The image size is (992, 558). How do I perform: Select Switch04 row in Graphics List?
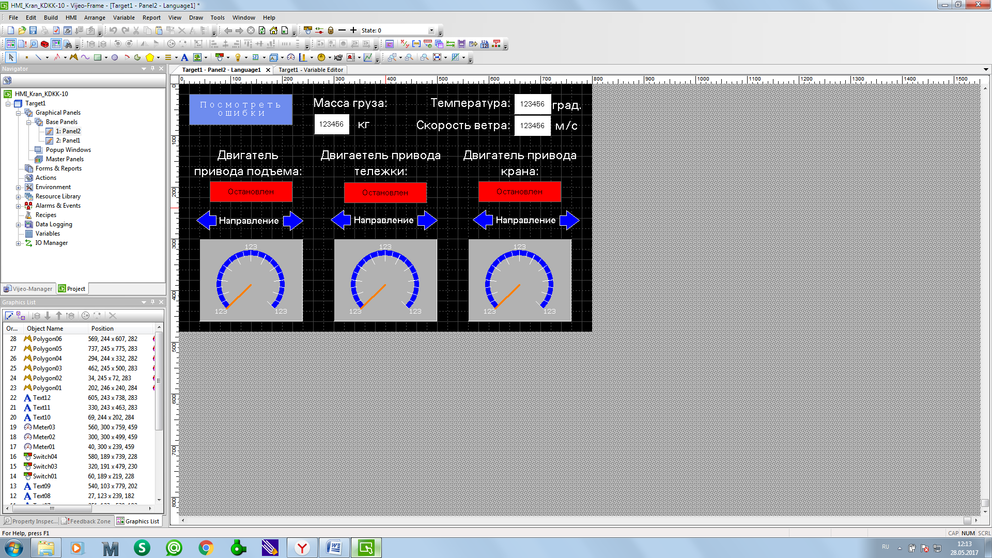[79, 456]
